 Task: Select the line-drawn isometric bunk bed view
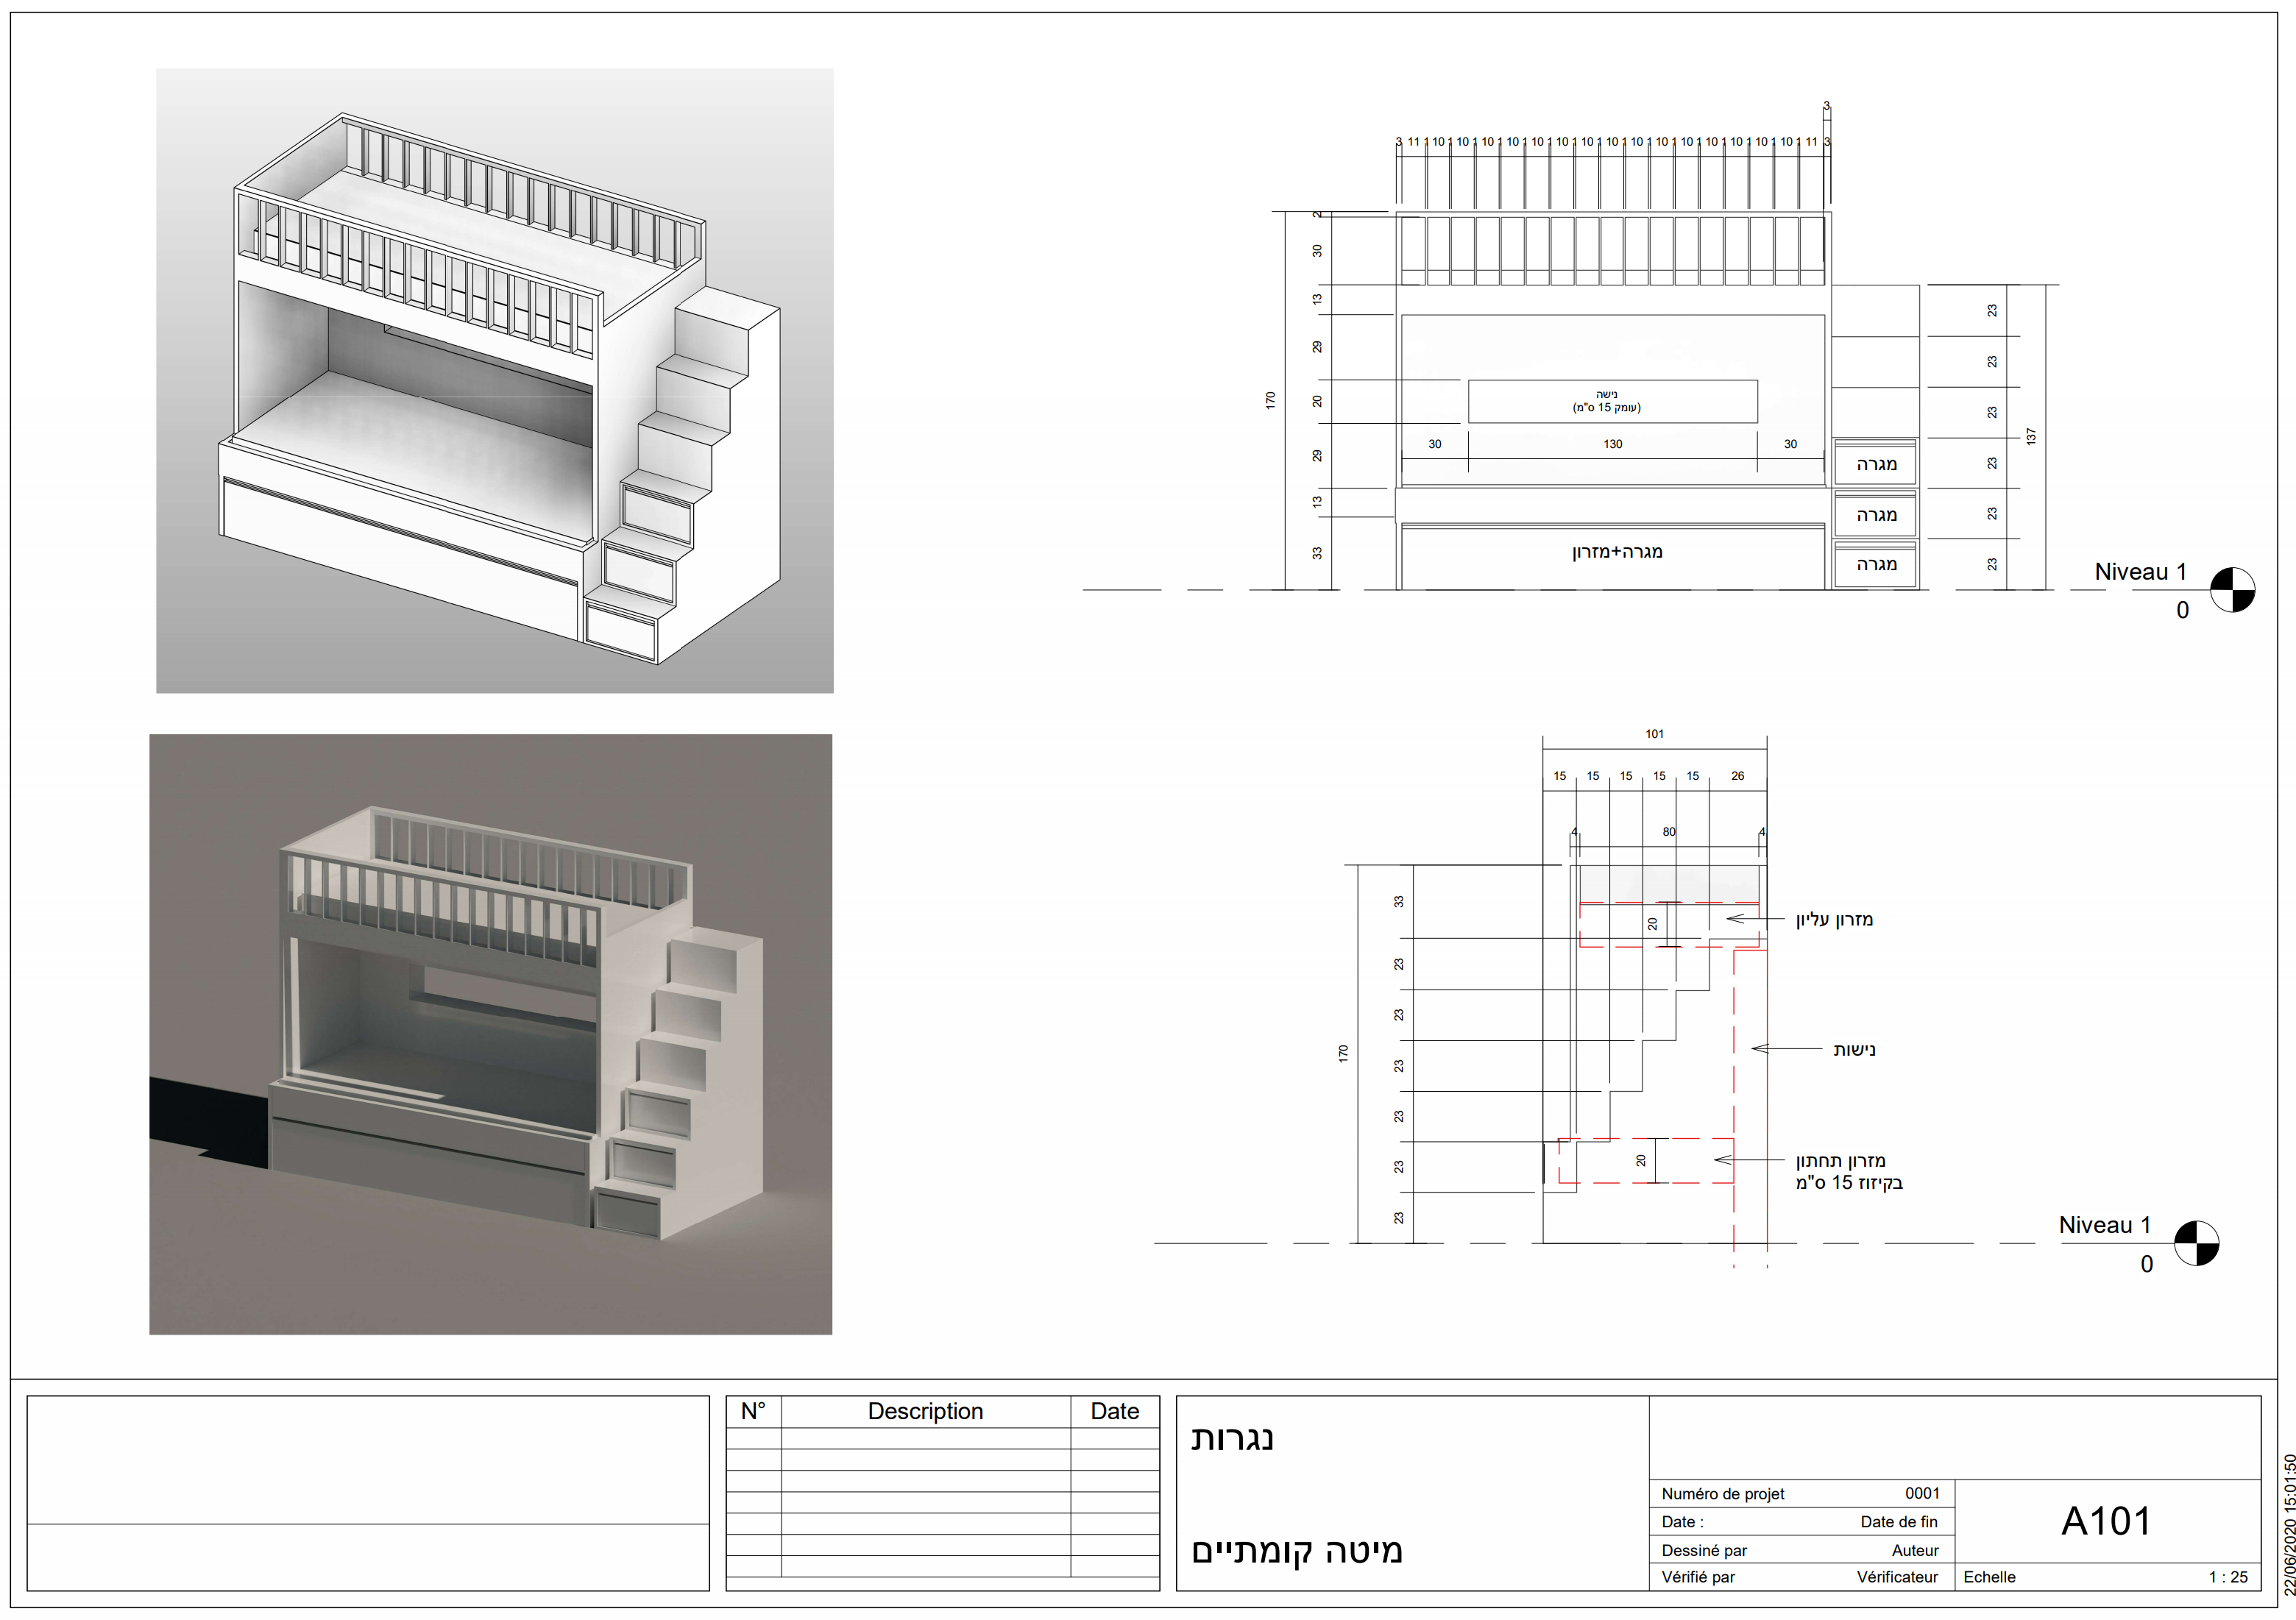(494, 381)
